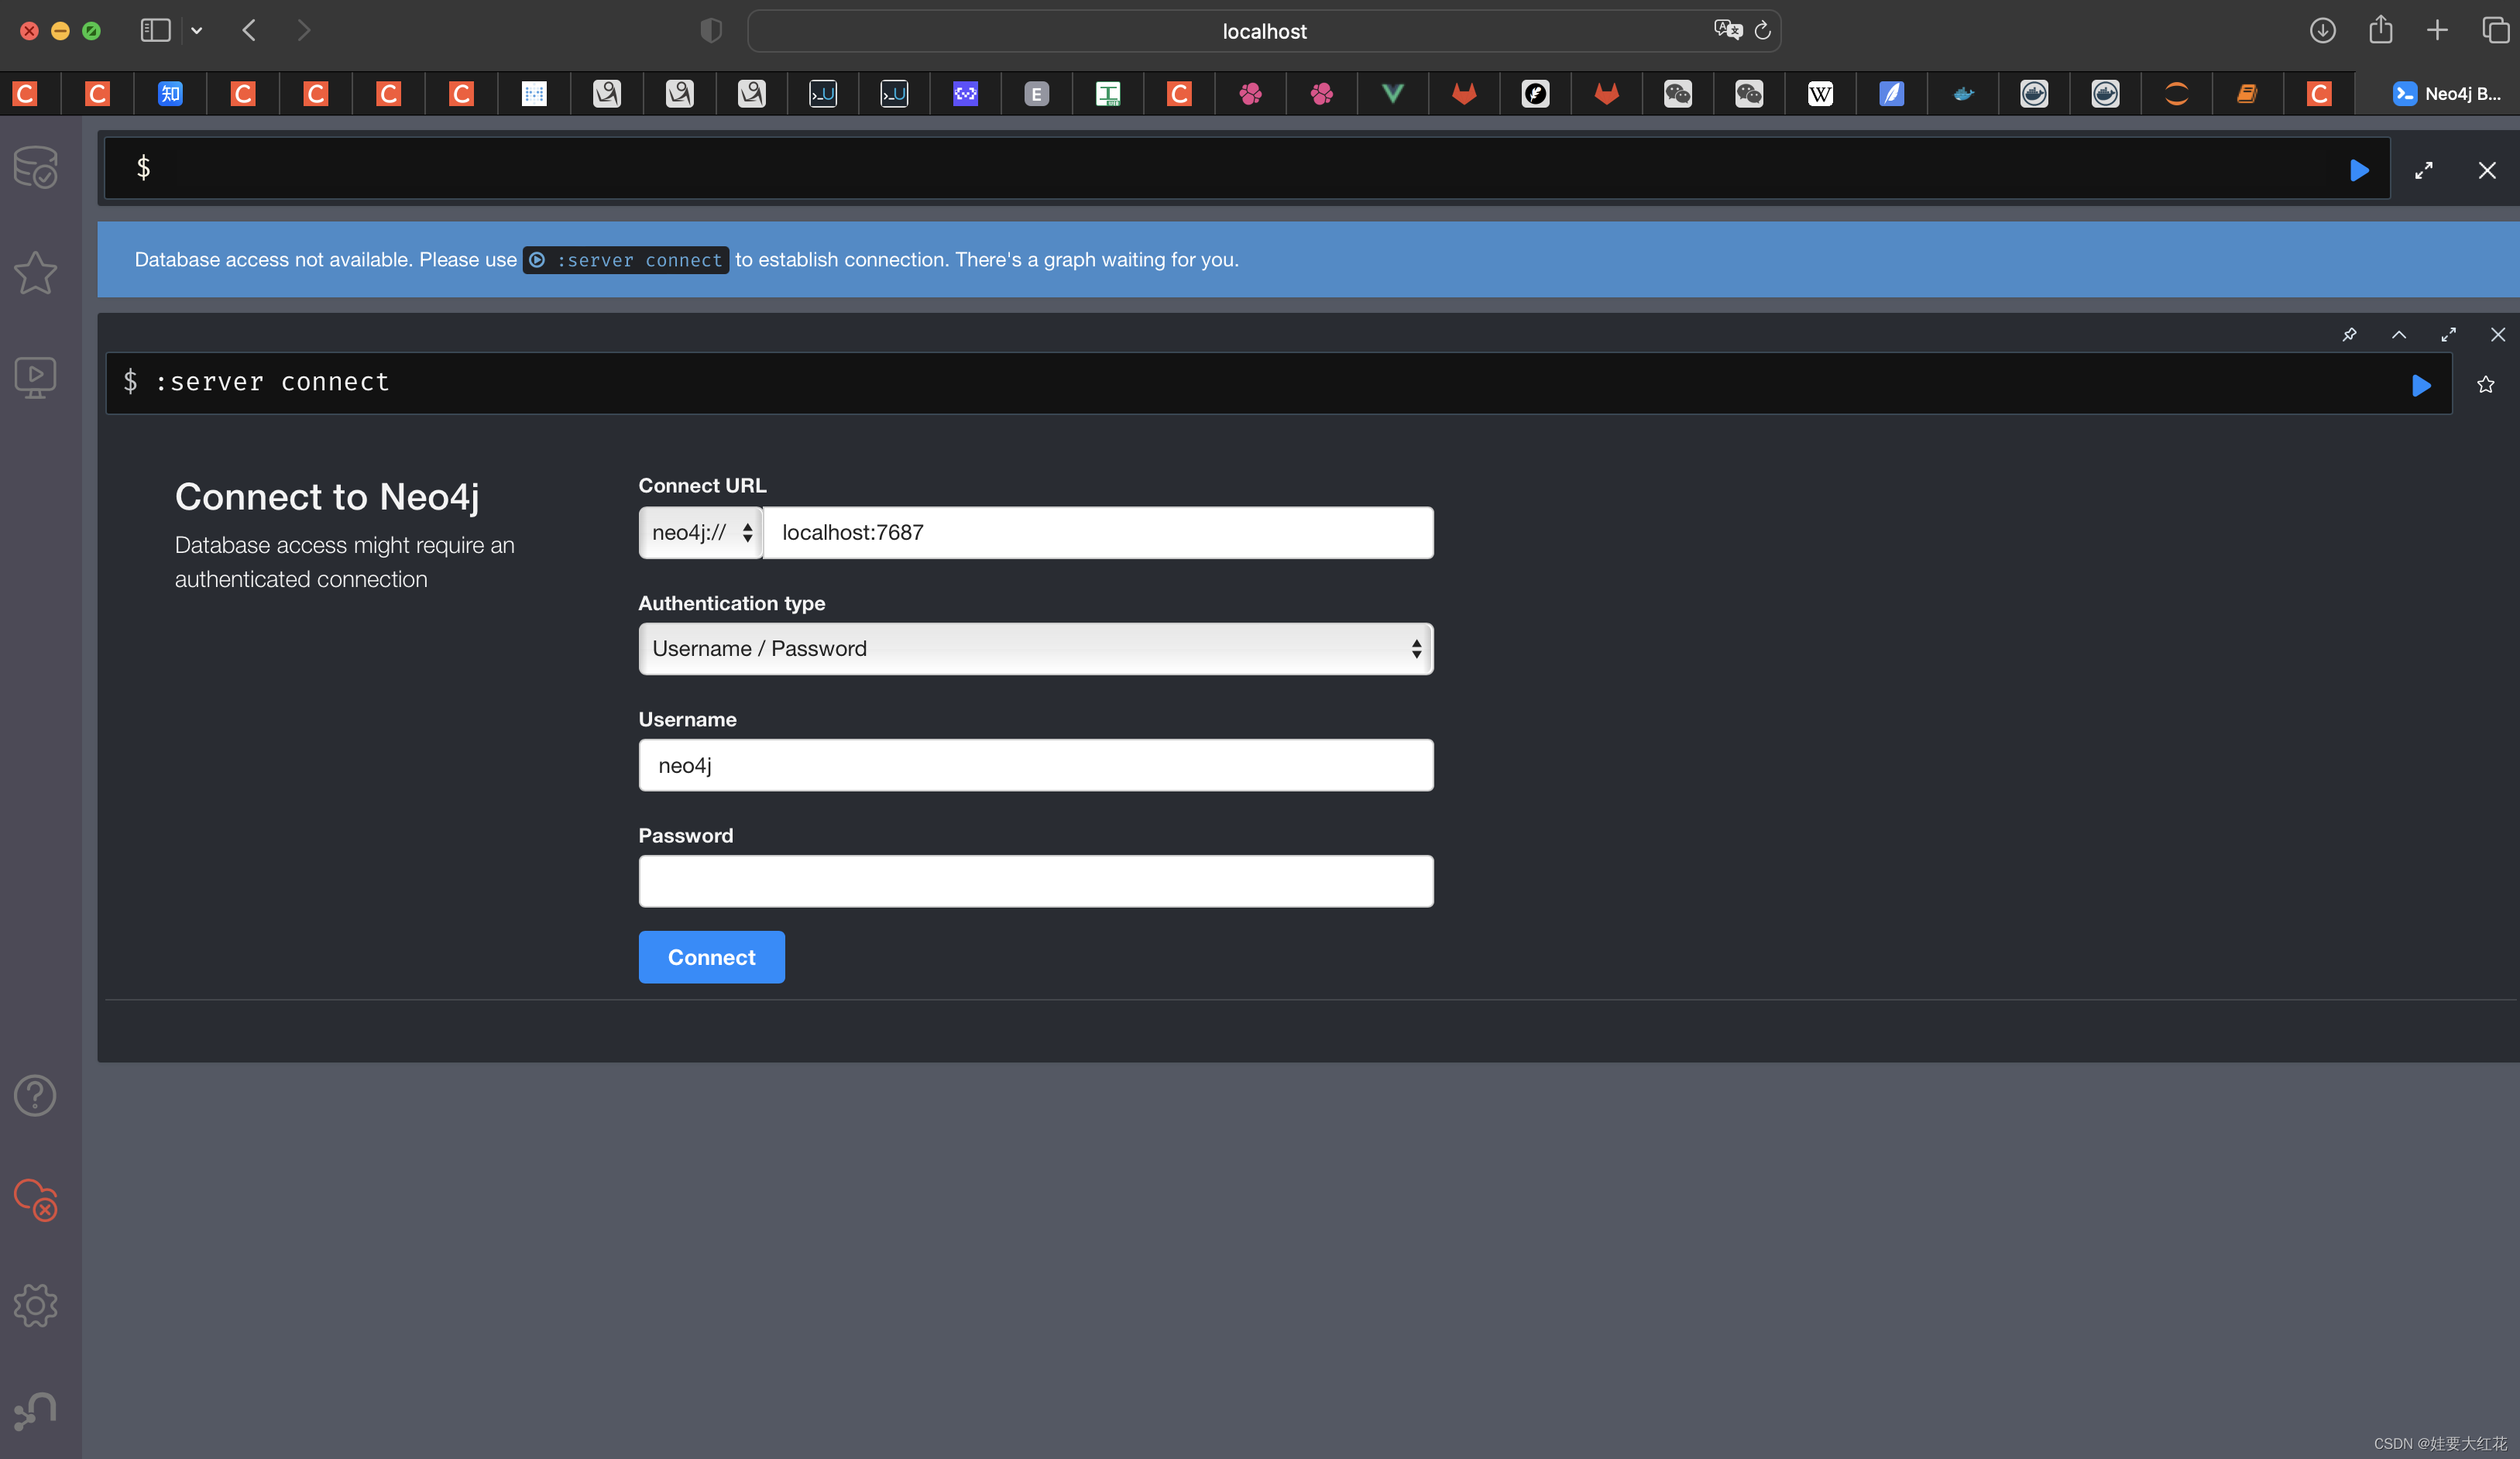Close the server connect frame
2520x1459 pixels.
click(x=2498, y=334)
